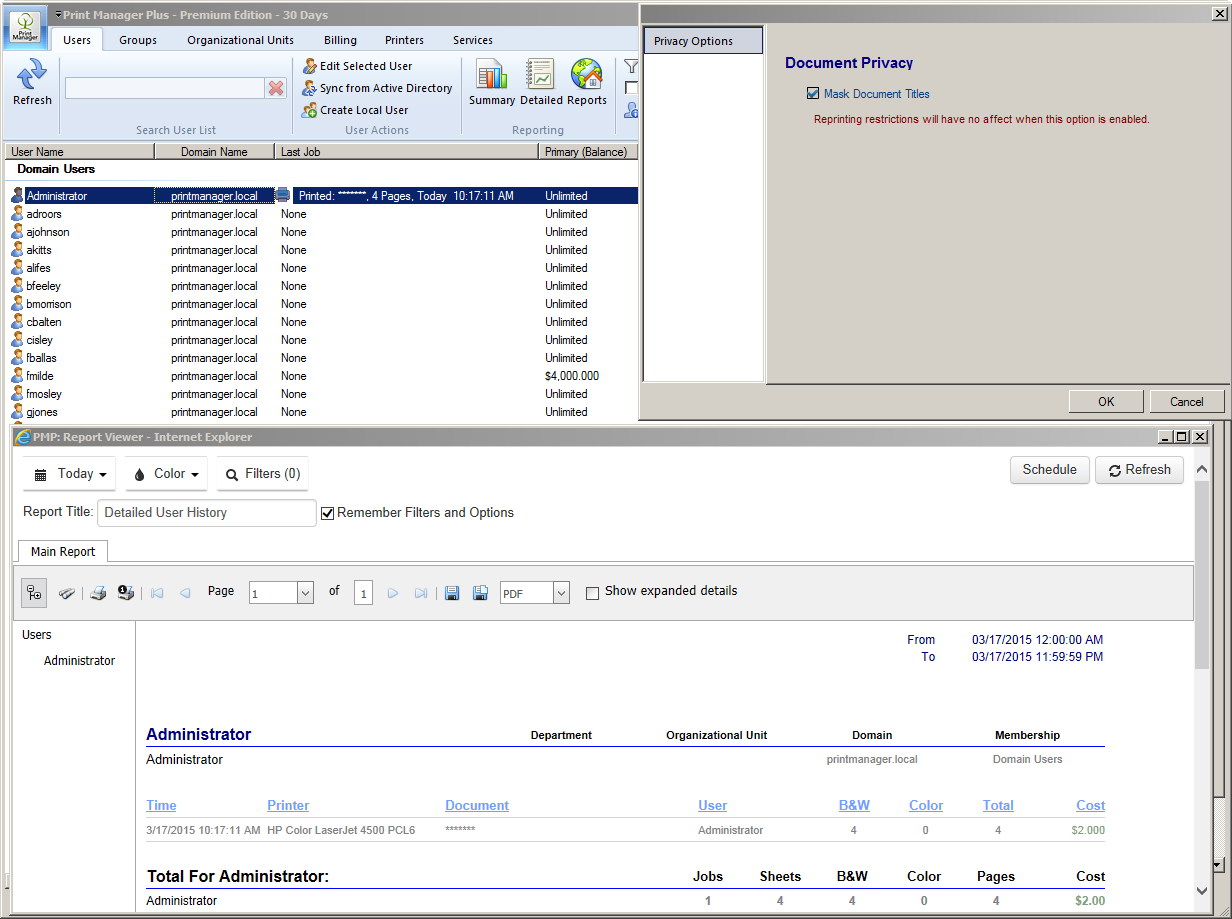Select the Main Report tab
This screenshot has height=919, width=1232.
coord(63,552)
